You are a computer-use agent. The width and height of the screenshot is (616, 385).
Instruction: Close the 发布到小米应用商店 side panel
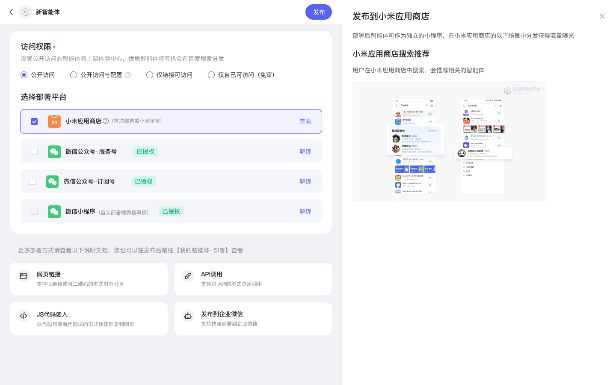point(602,16)
